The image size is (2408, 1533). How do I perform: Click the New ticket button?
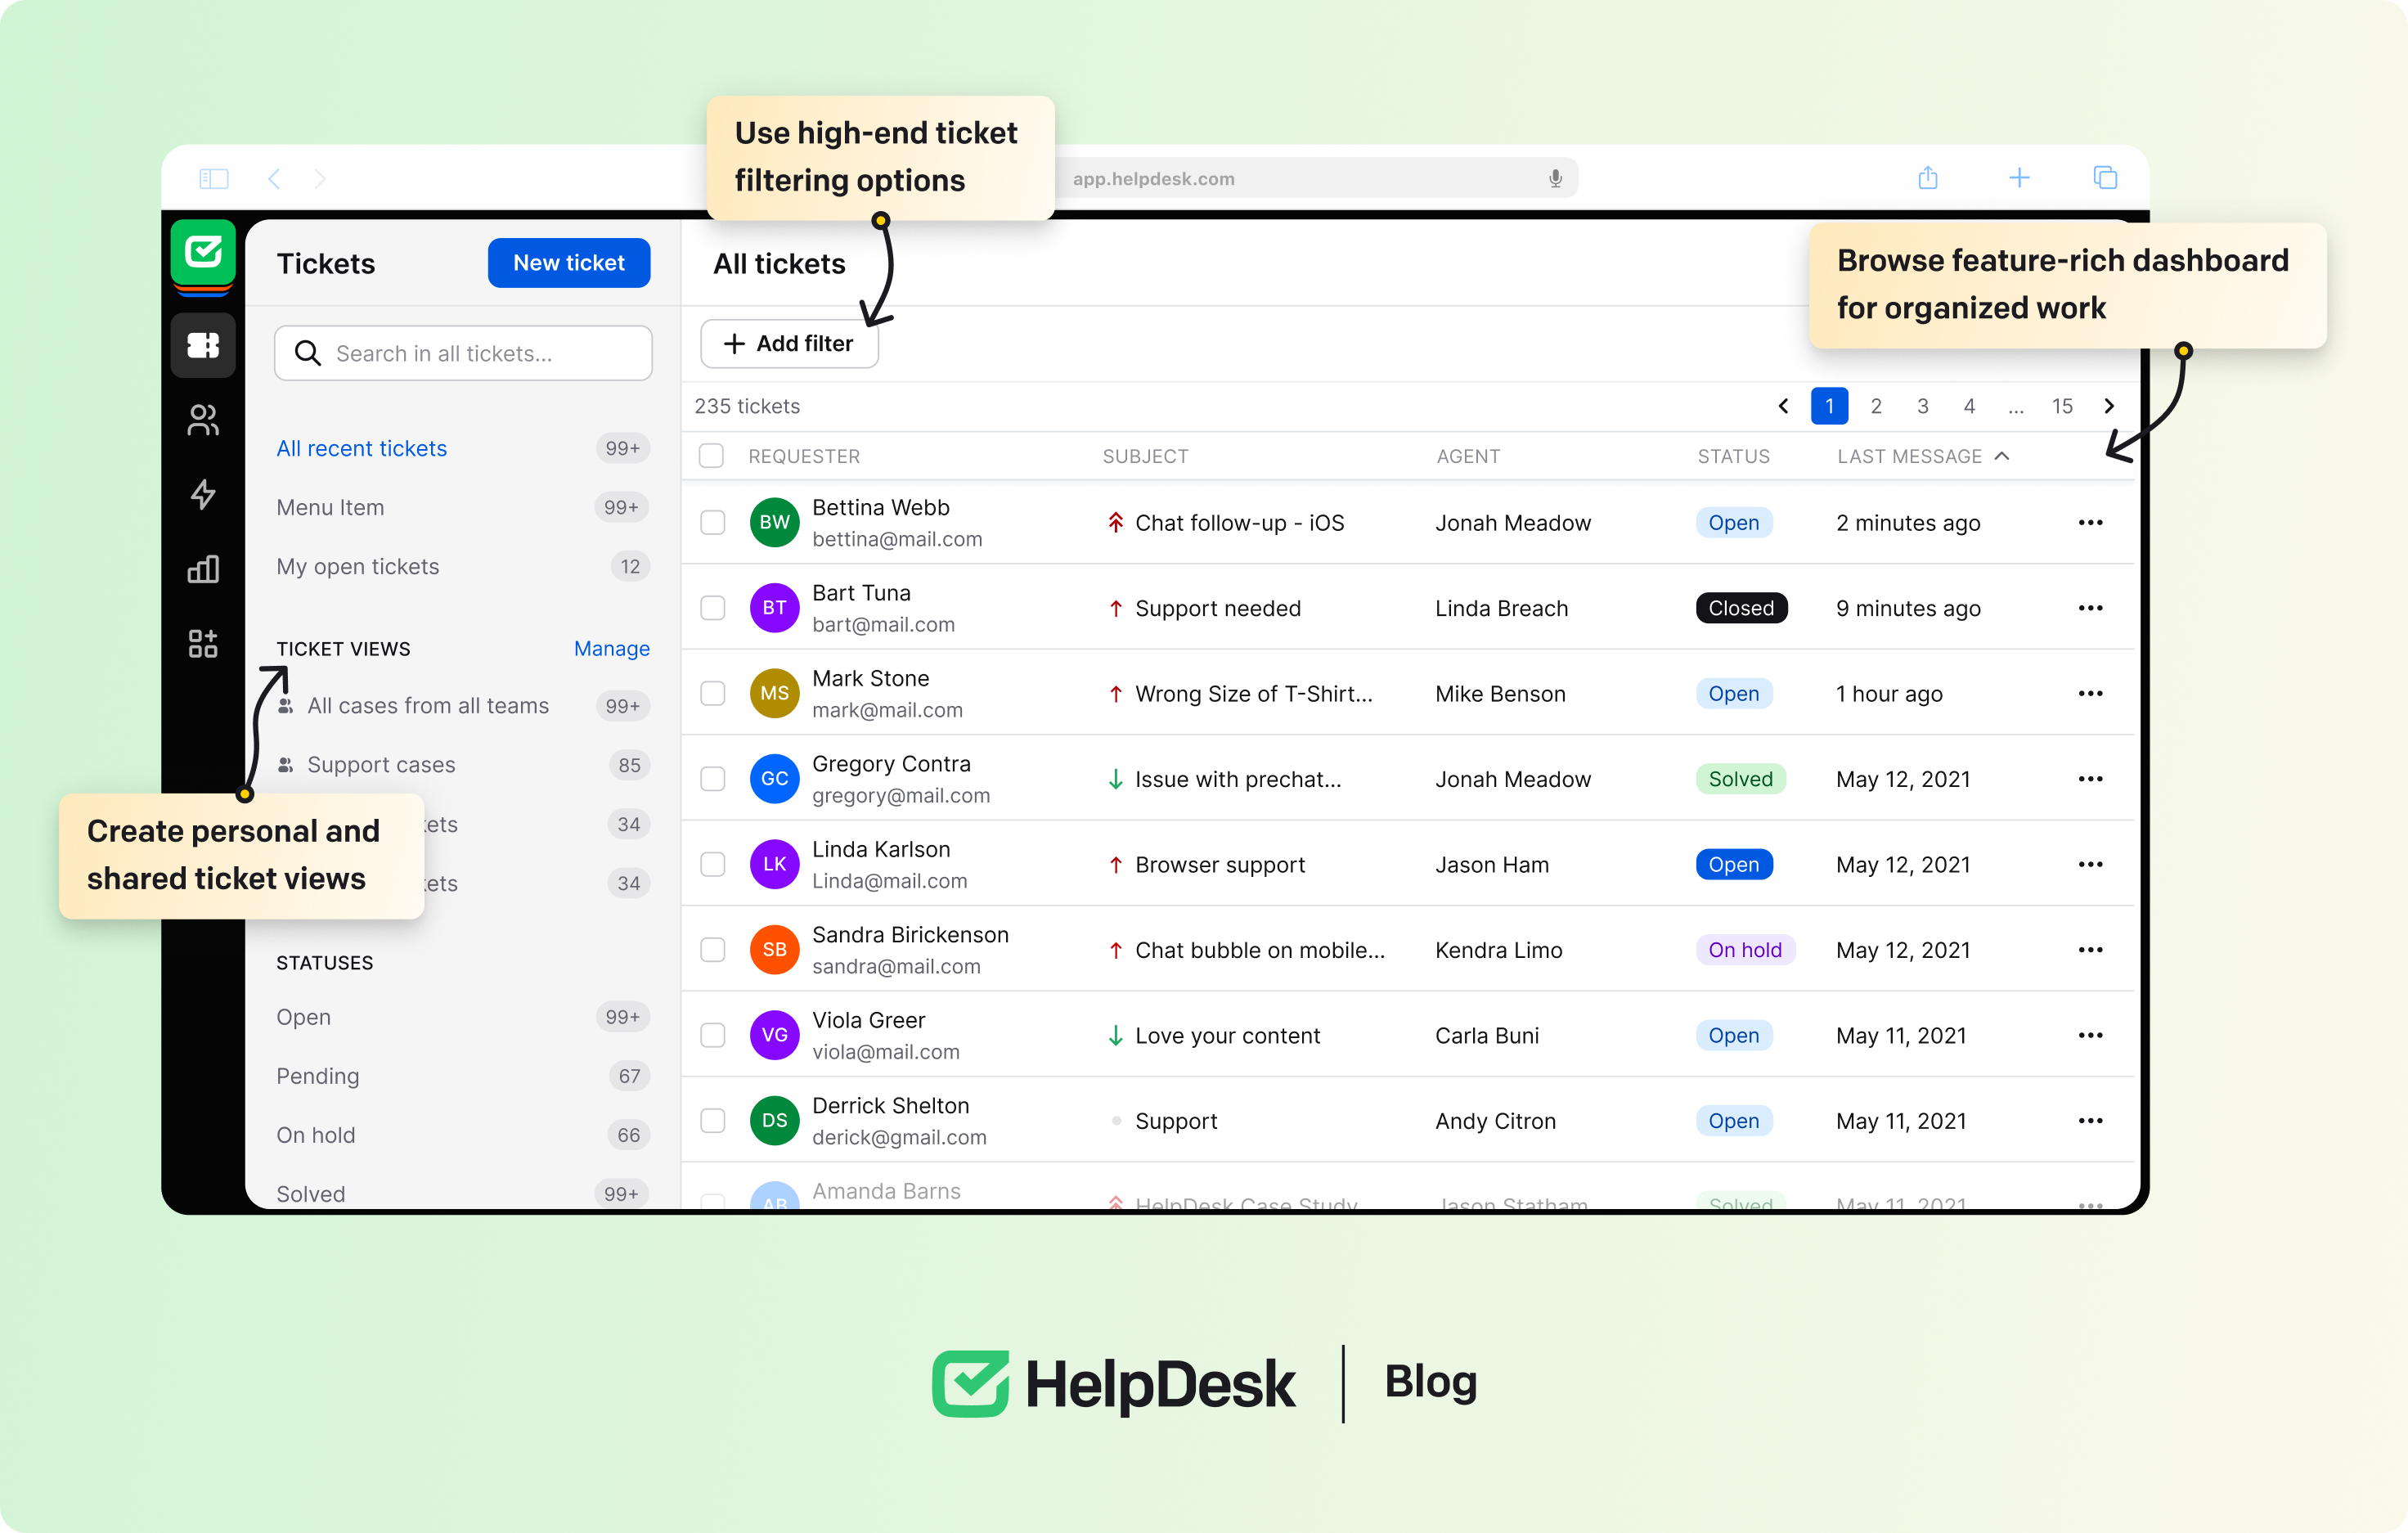(568, 263)
